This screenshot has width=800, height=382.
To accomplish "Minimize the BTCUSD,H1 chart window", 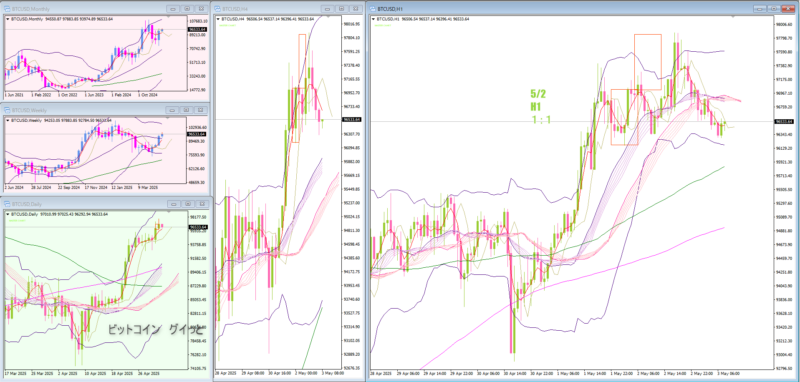I will click(760, 9).
